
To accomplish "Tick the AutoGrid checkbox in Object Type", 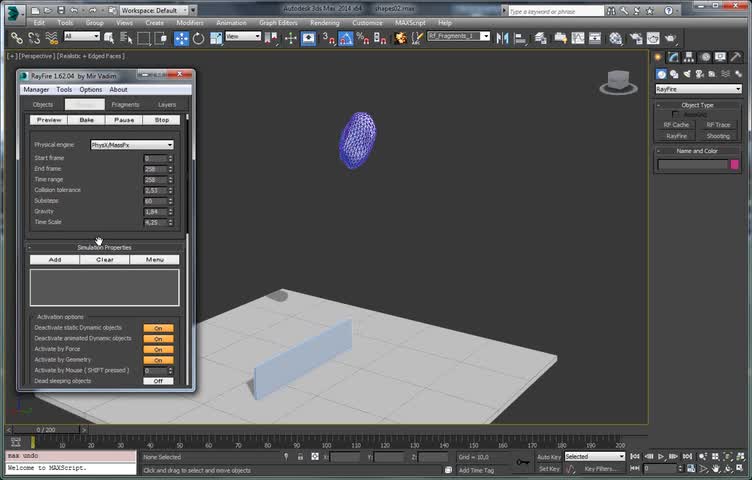I will tap(675, 115).
